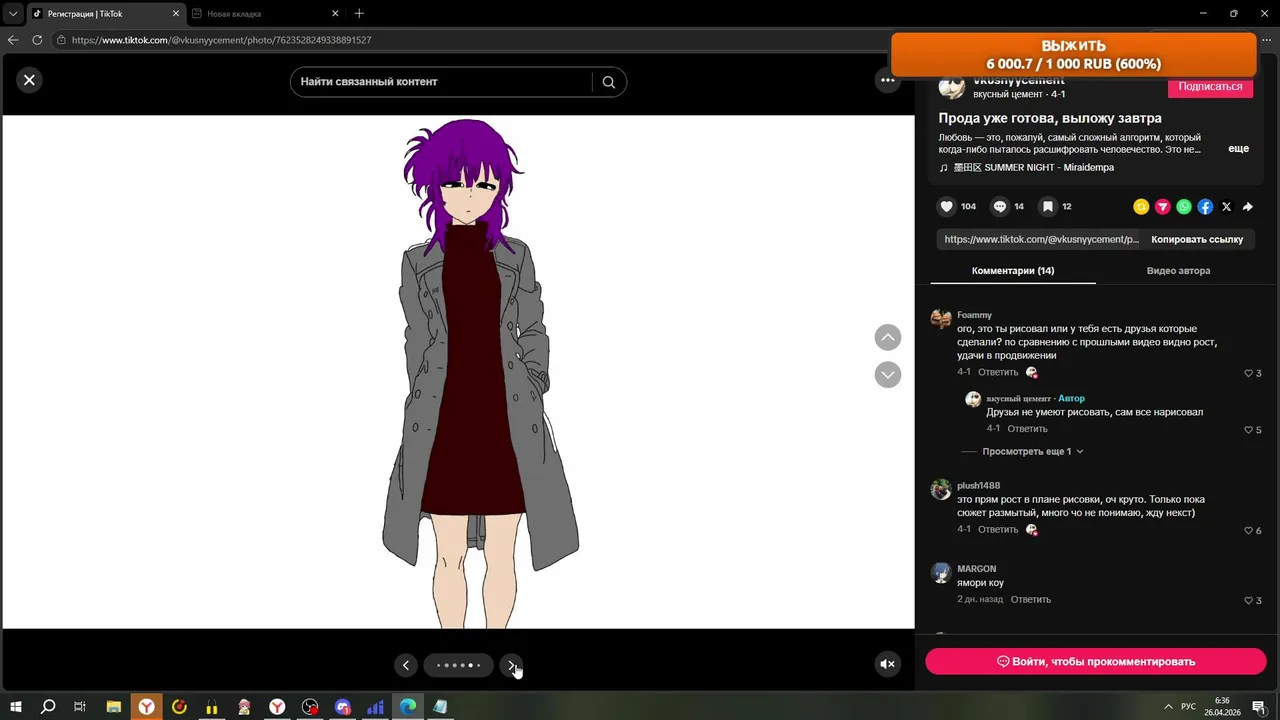Click 'Копировать ссылку' button

point(1196,240)
